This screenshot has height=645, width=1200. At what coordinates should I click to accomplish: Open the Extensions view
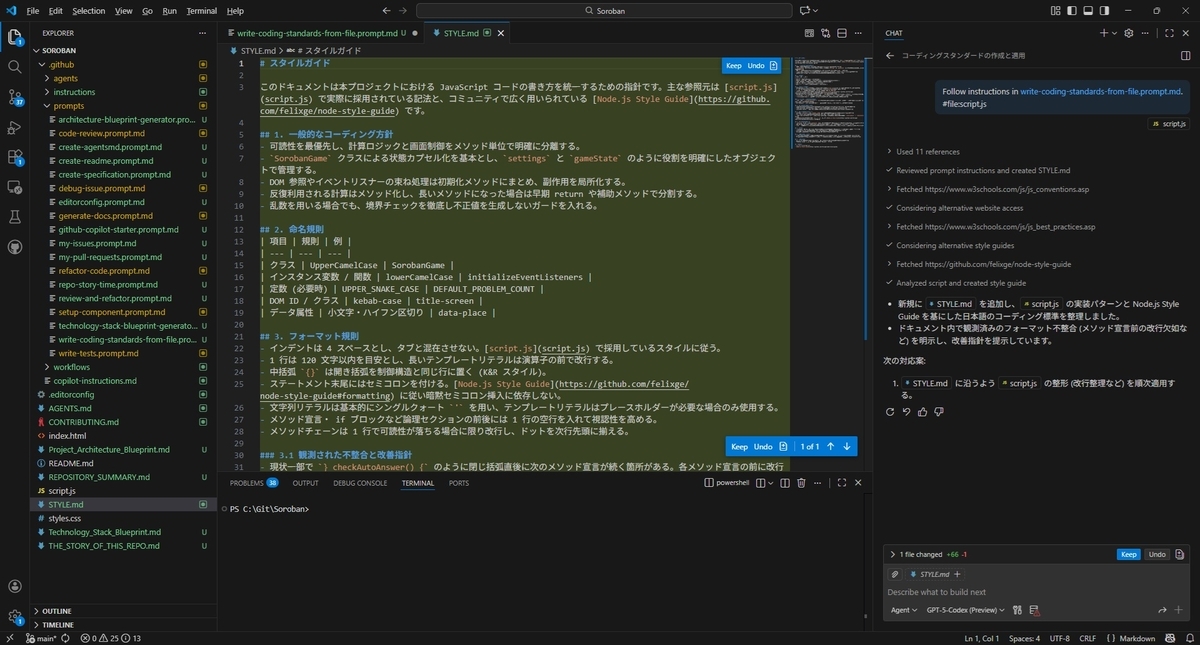15,157
